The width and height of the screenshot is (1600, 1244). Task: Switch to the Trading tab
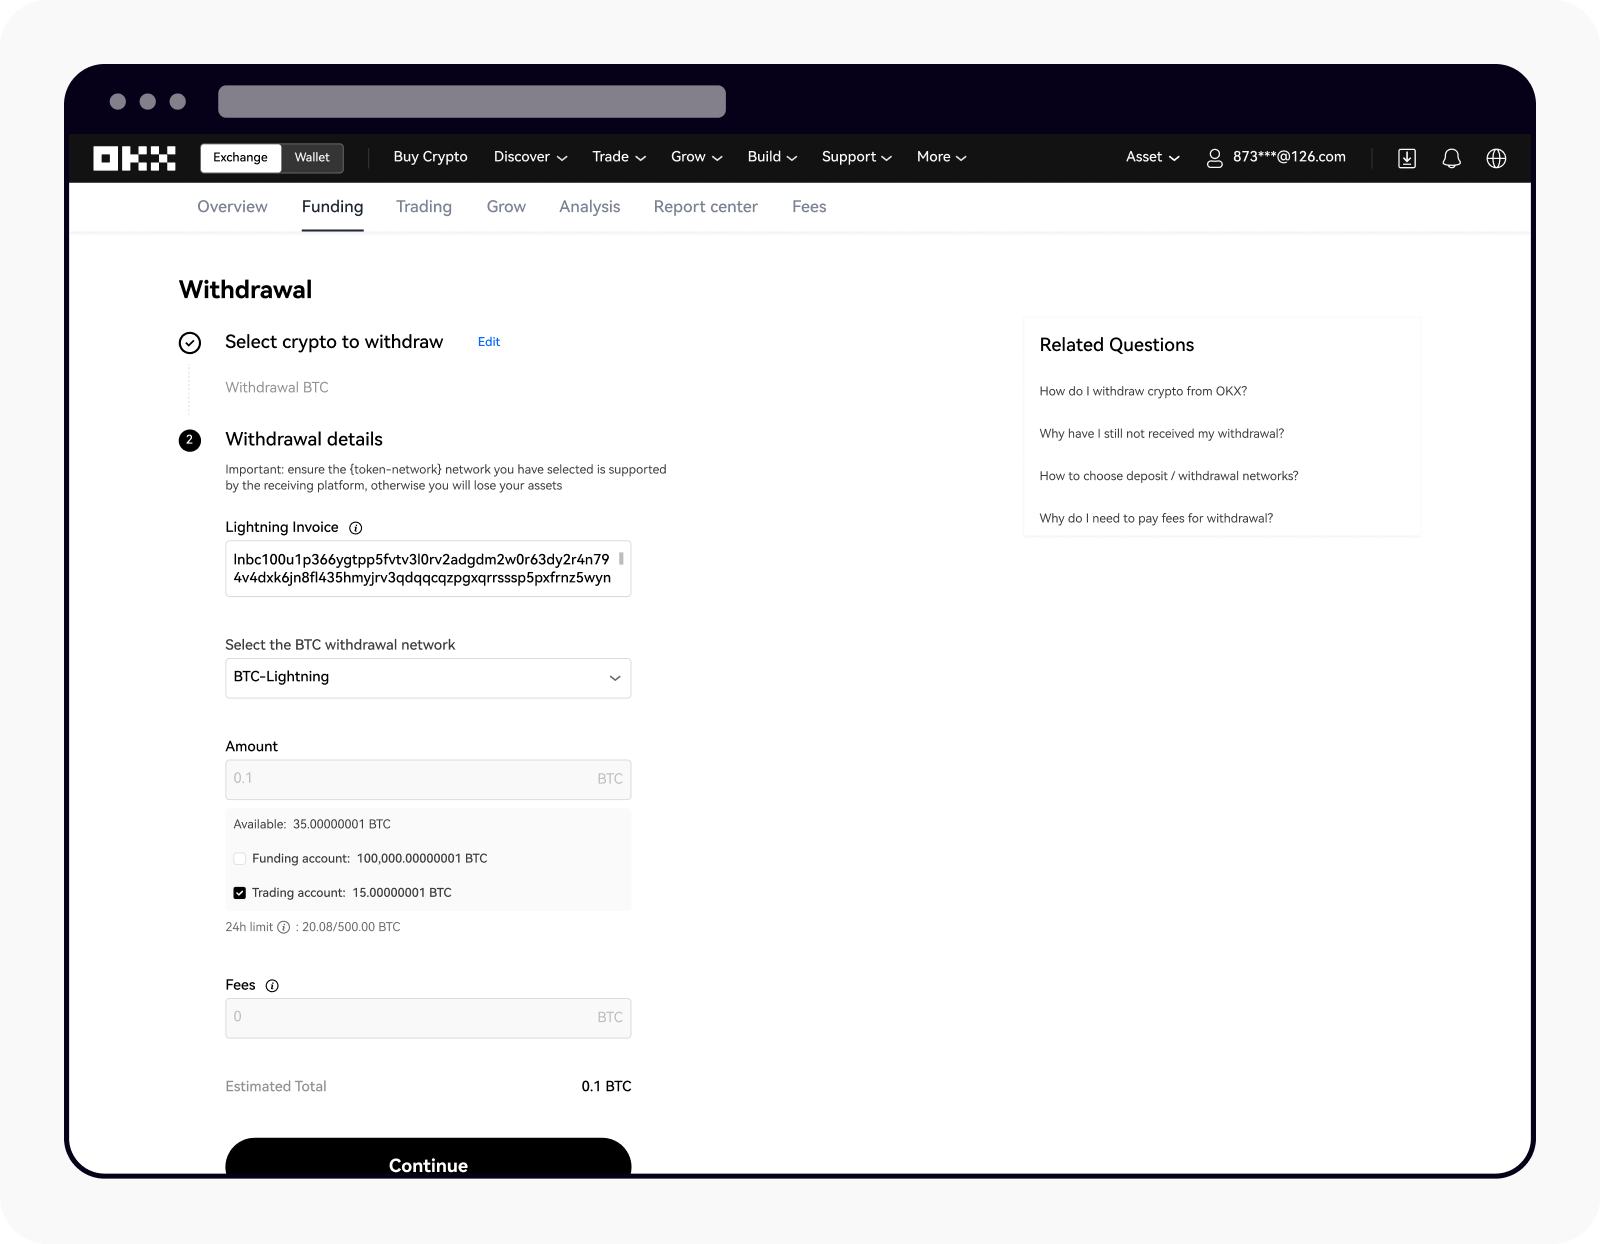[424, 207]
